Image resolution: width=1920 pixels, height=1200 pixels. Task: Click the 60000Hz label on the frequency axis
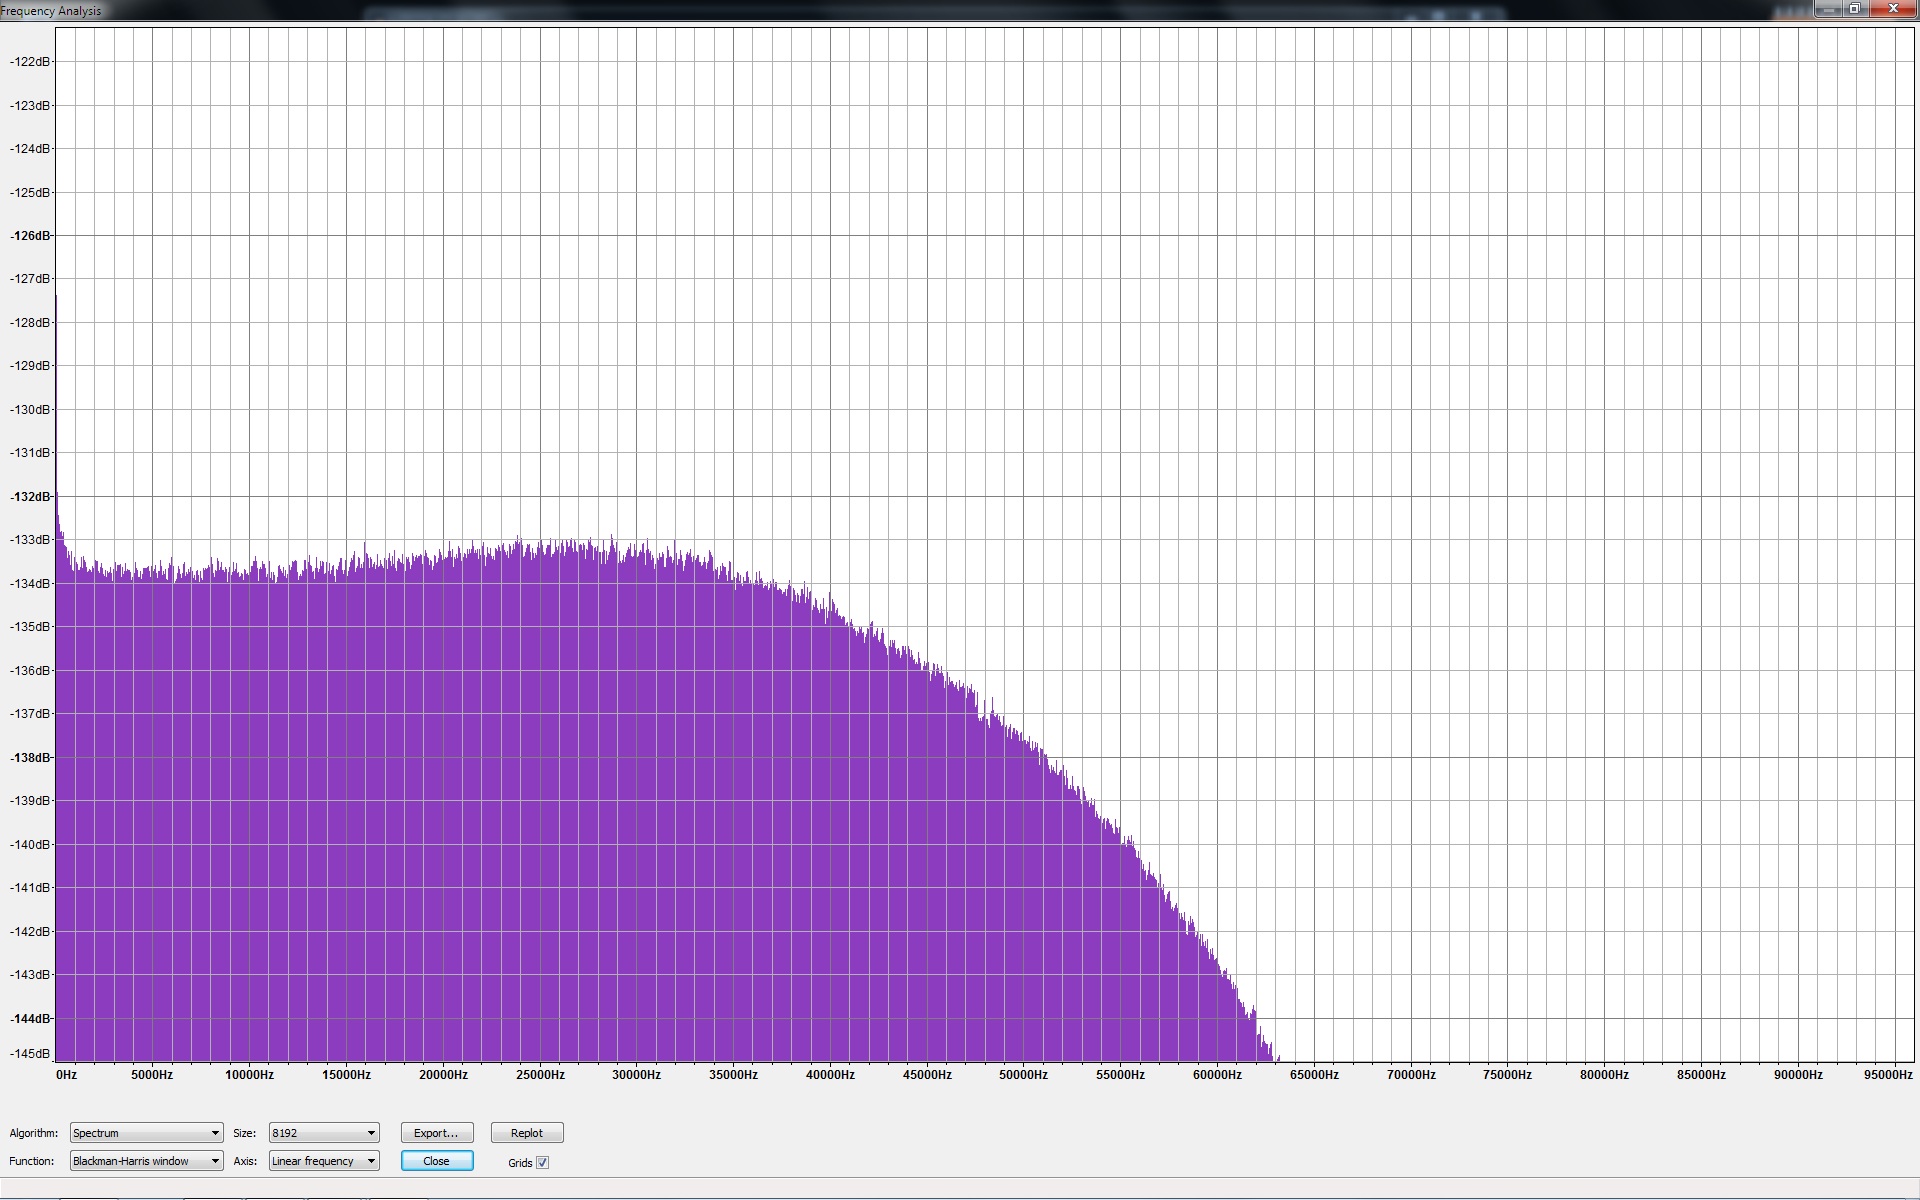(1217, 1075)
